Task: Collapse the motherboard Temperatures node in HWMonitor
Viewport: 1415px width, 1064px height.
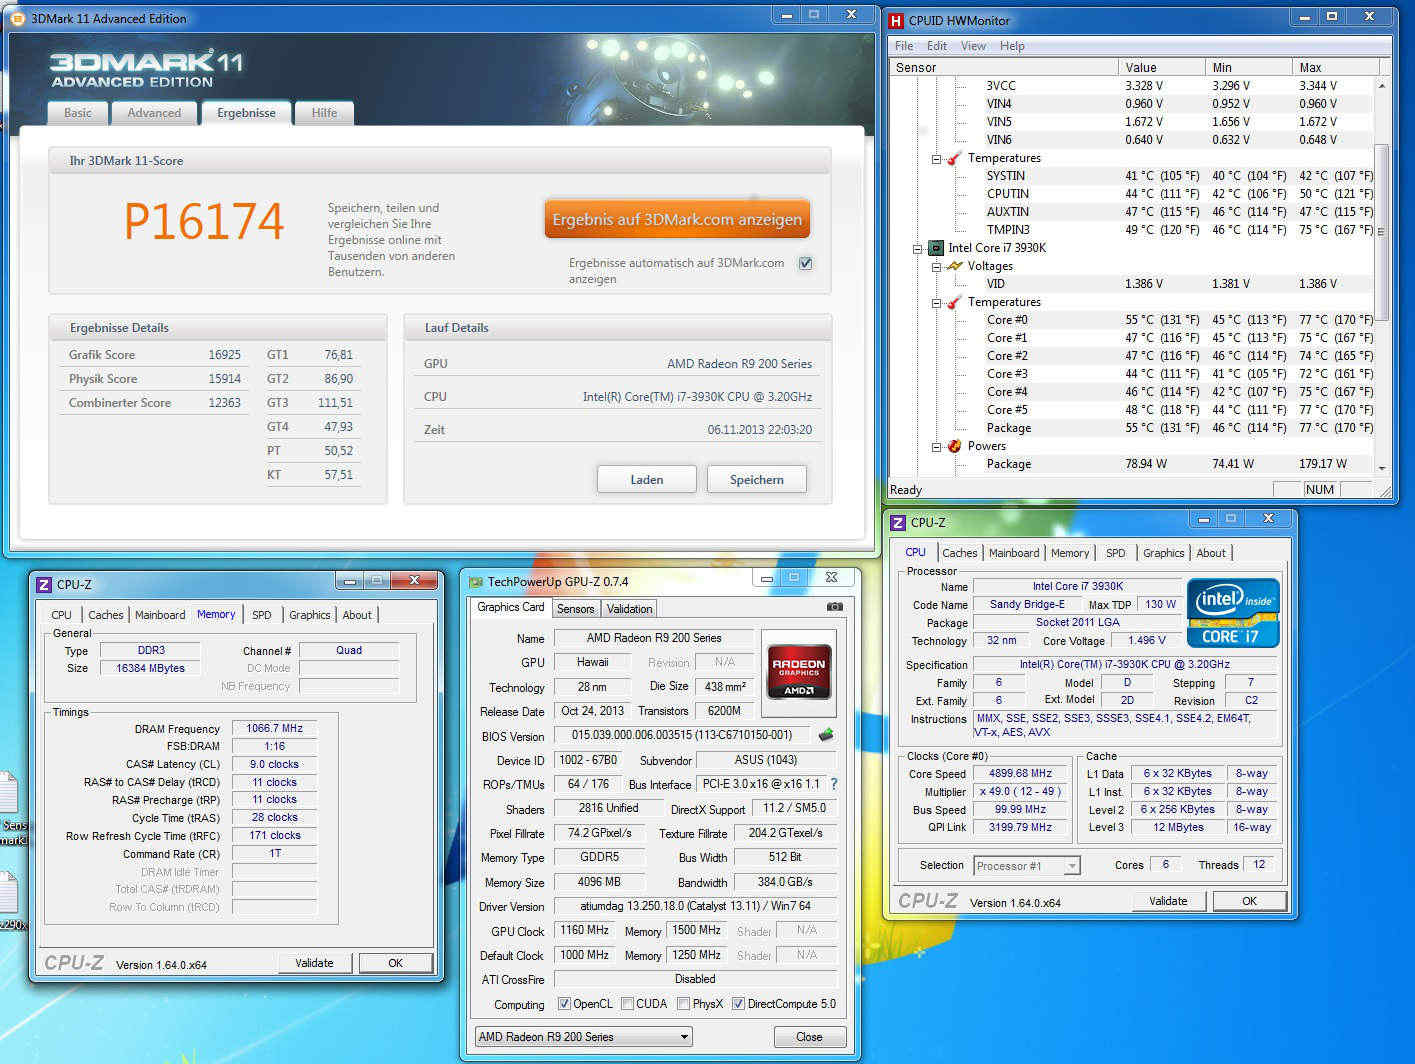Action: pyautogui.click(x=937, y=158)
